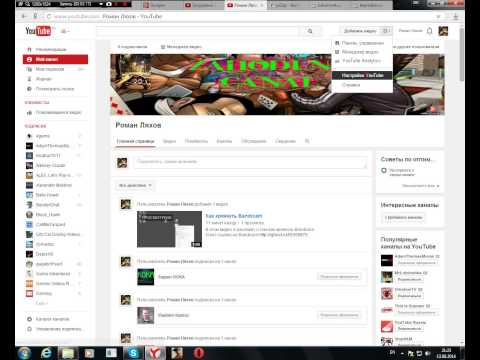The width and height of the screenshot is (480, 360).
Task: Click the YouTube logo
Action: tap(38, 31)
